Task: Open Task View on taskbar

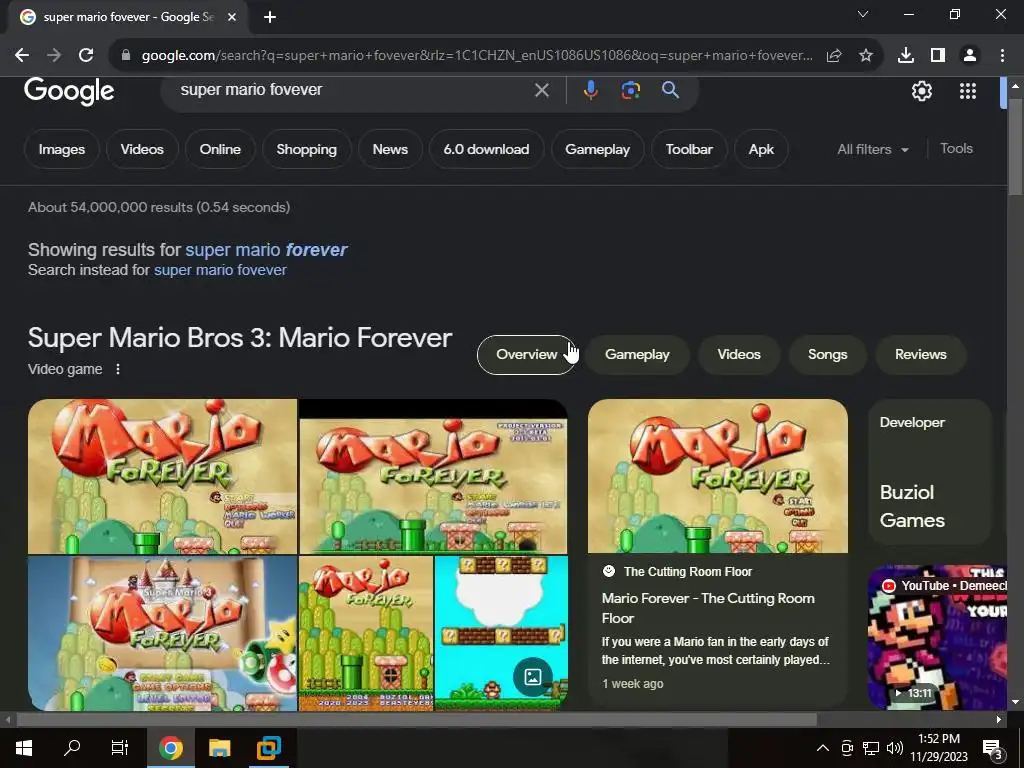Action: (120, 748)
